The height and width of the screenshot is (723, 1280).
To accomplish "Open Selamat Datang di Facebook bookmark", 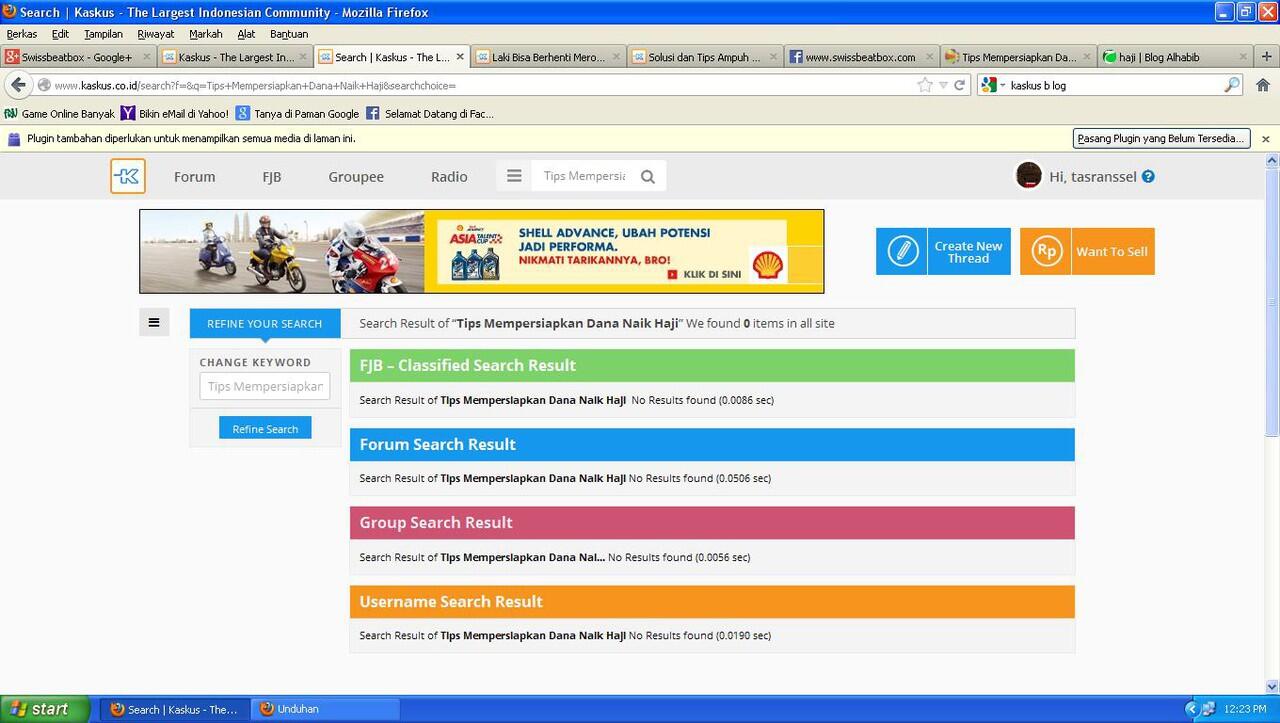I will [x=430, y=114].
